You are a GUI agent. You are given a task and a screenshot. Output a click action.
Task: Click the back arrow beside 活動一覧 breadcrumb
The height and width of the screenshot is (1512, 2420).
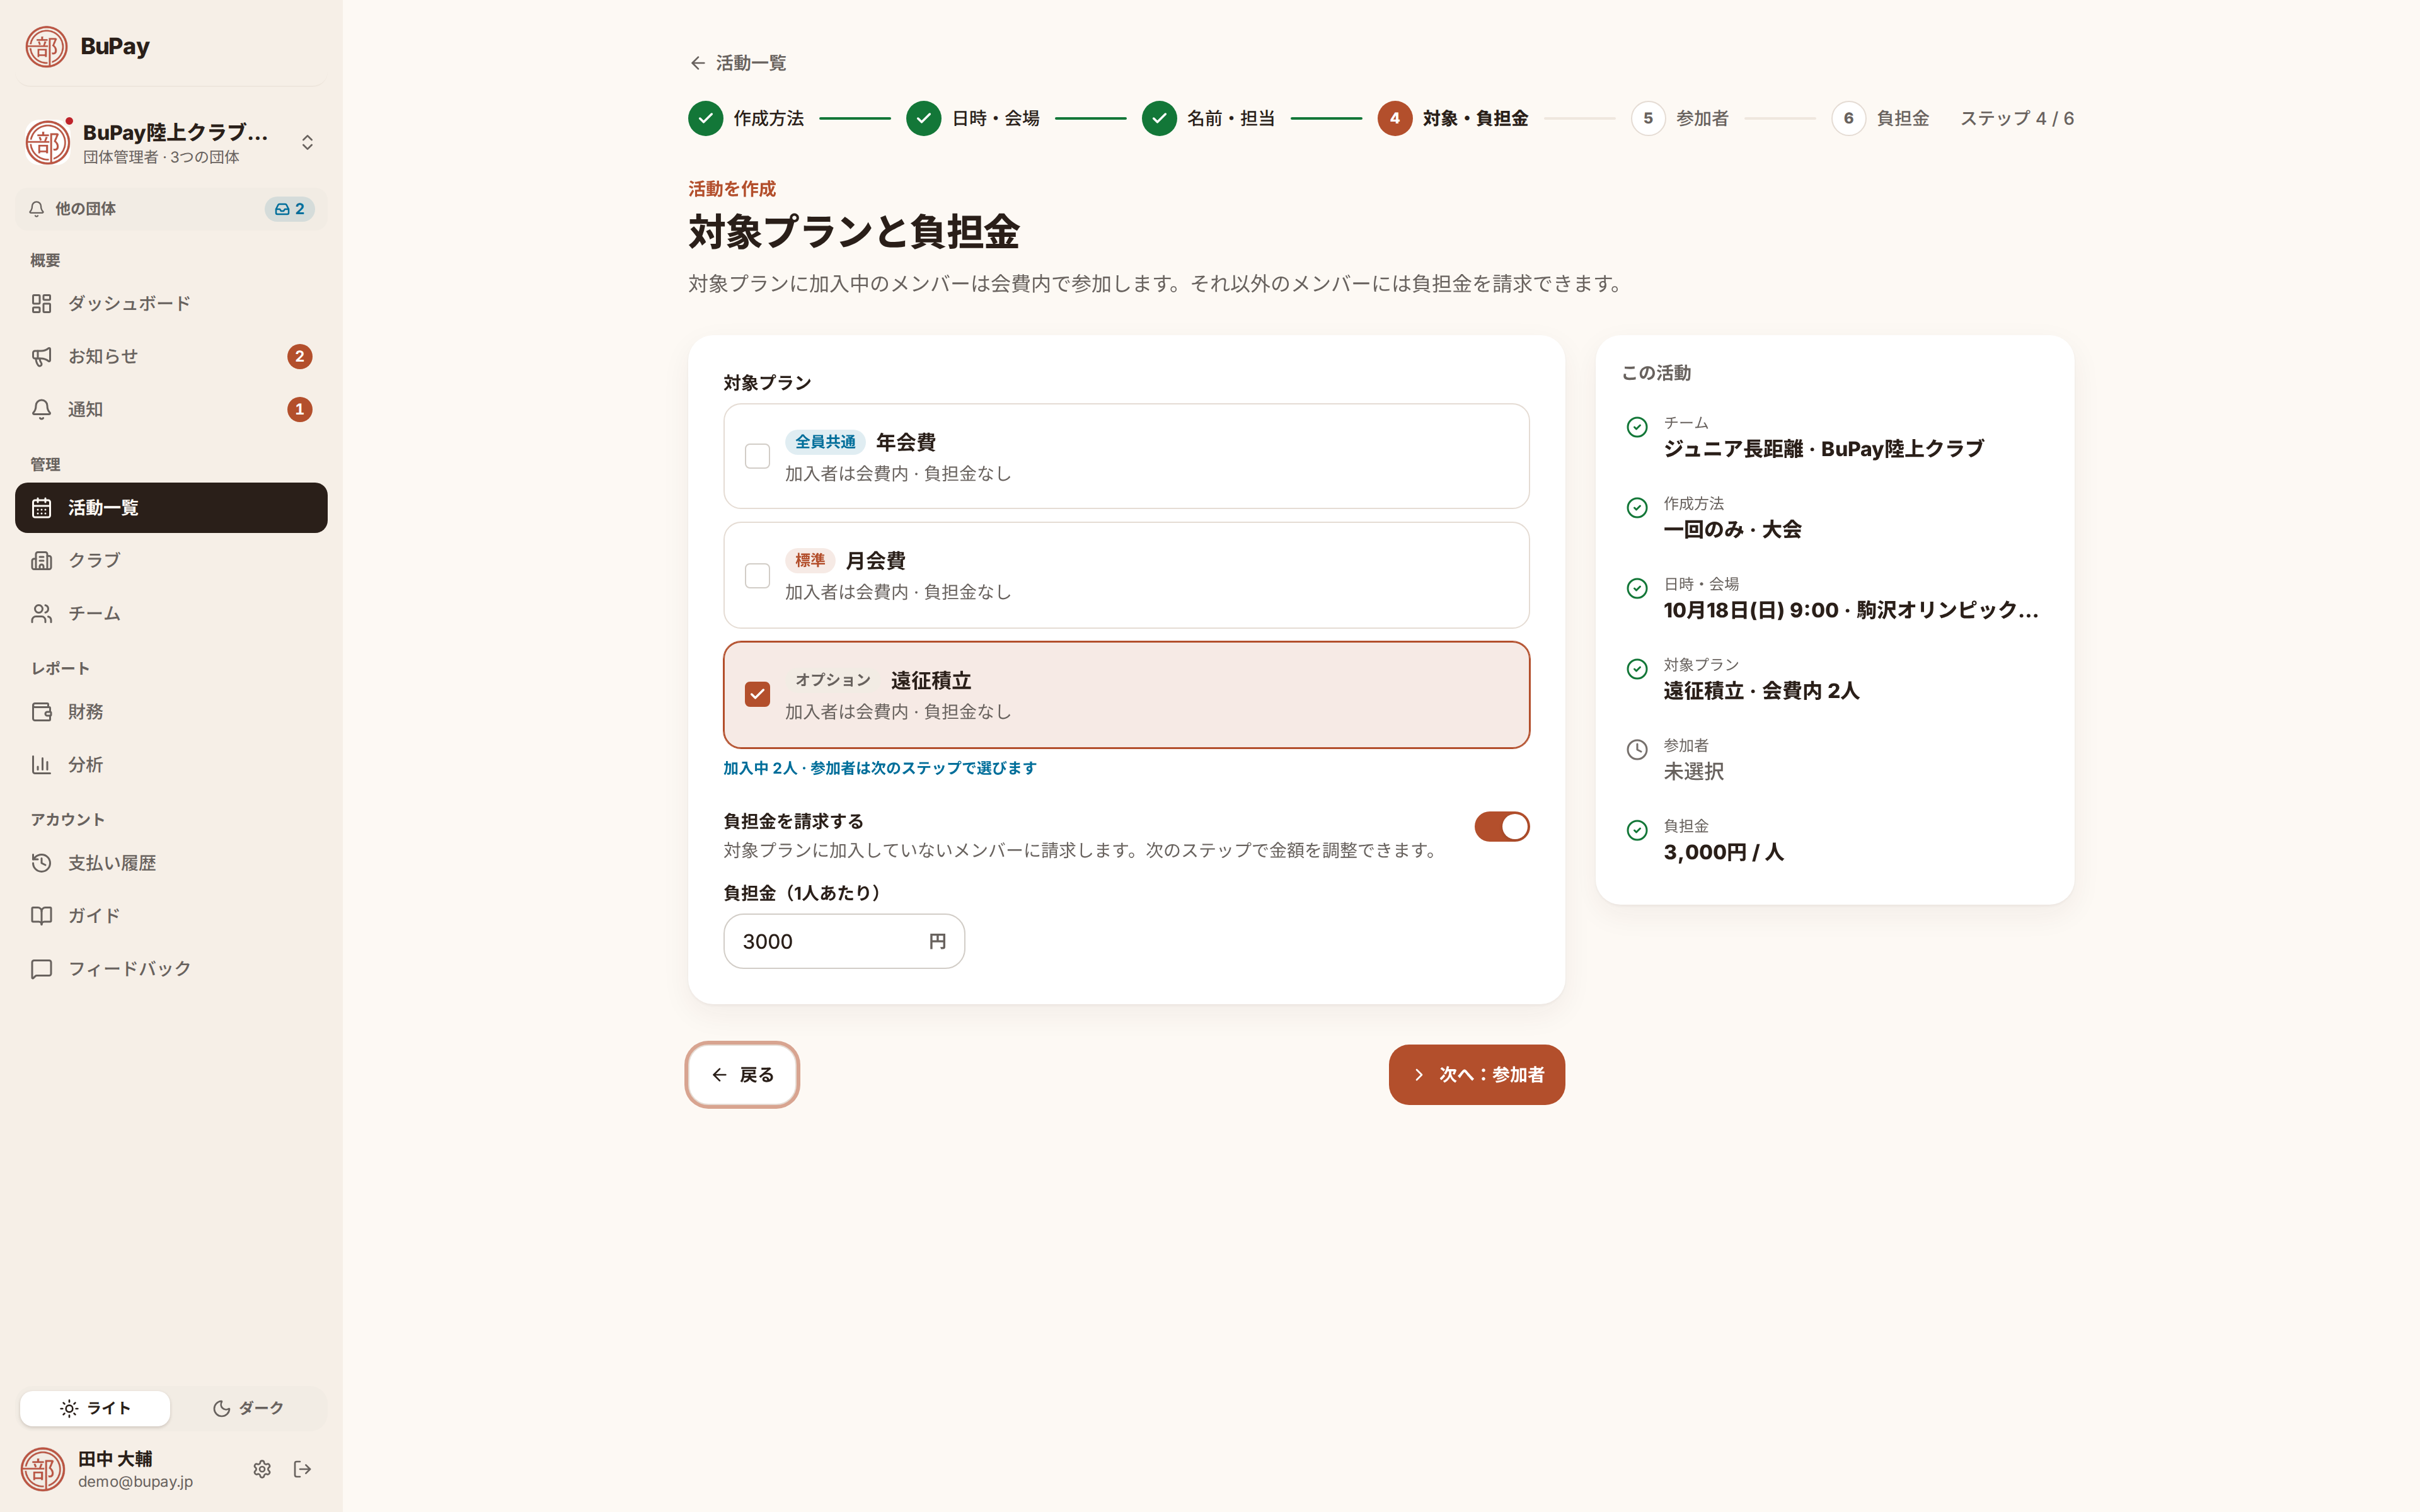pyautogui.click(x=698, y=63)
